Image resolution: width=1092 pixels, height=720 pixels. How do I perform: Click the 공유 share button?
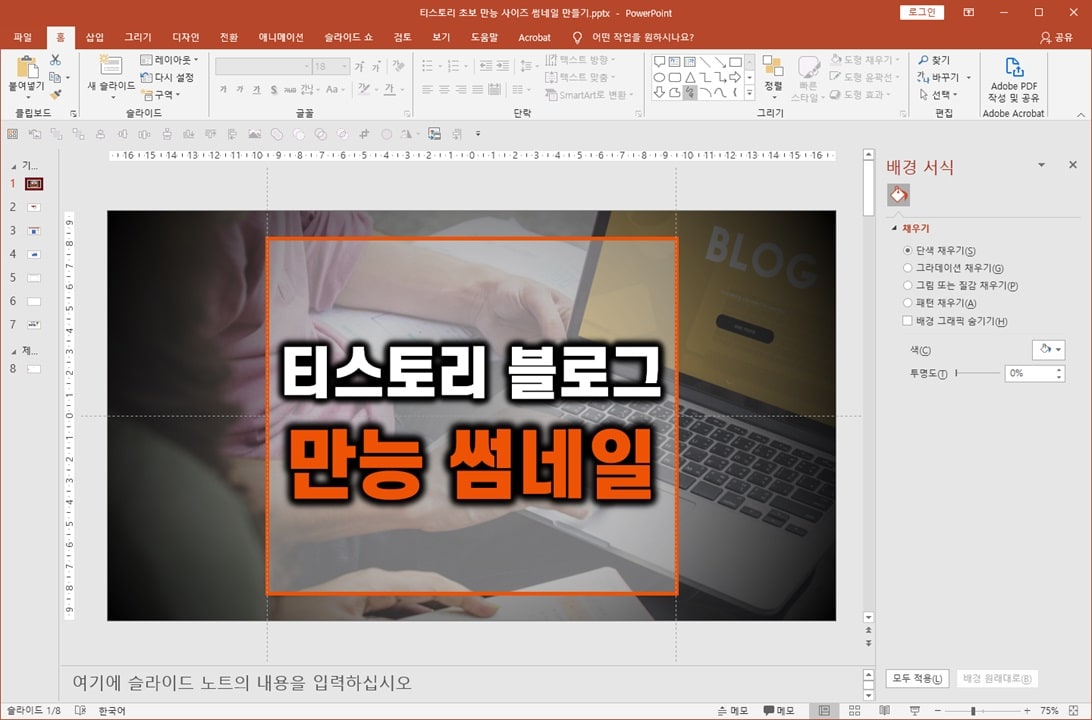point(1056,38)
